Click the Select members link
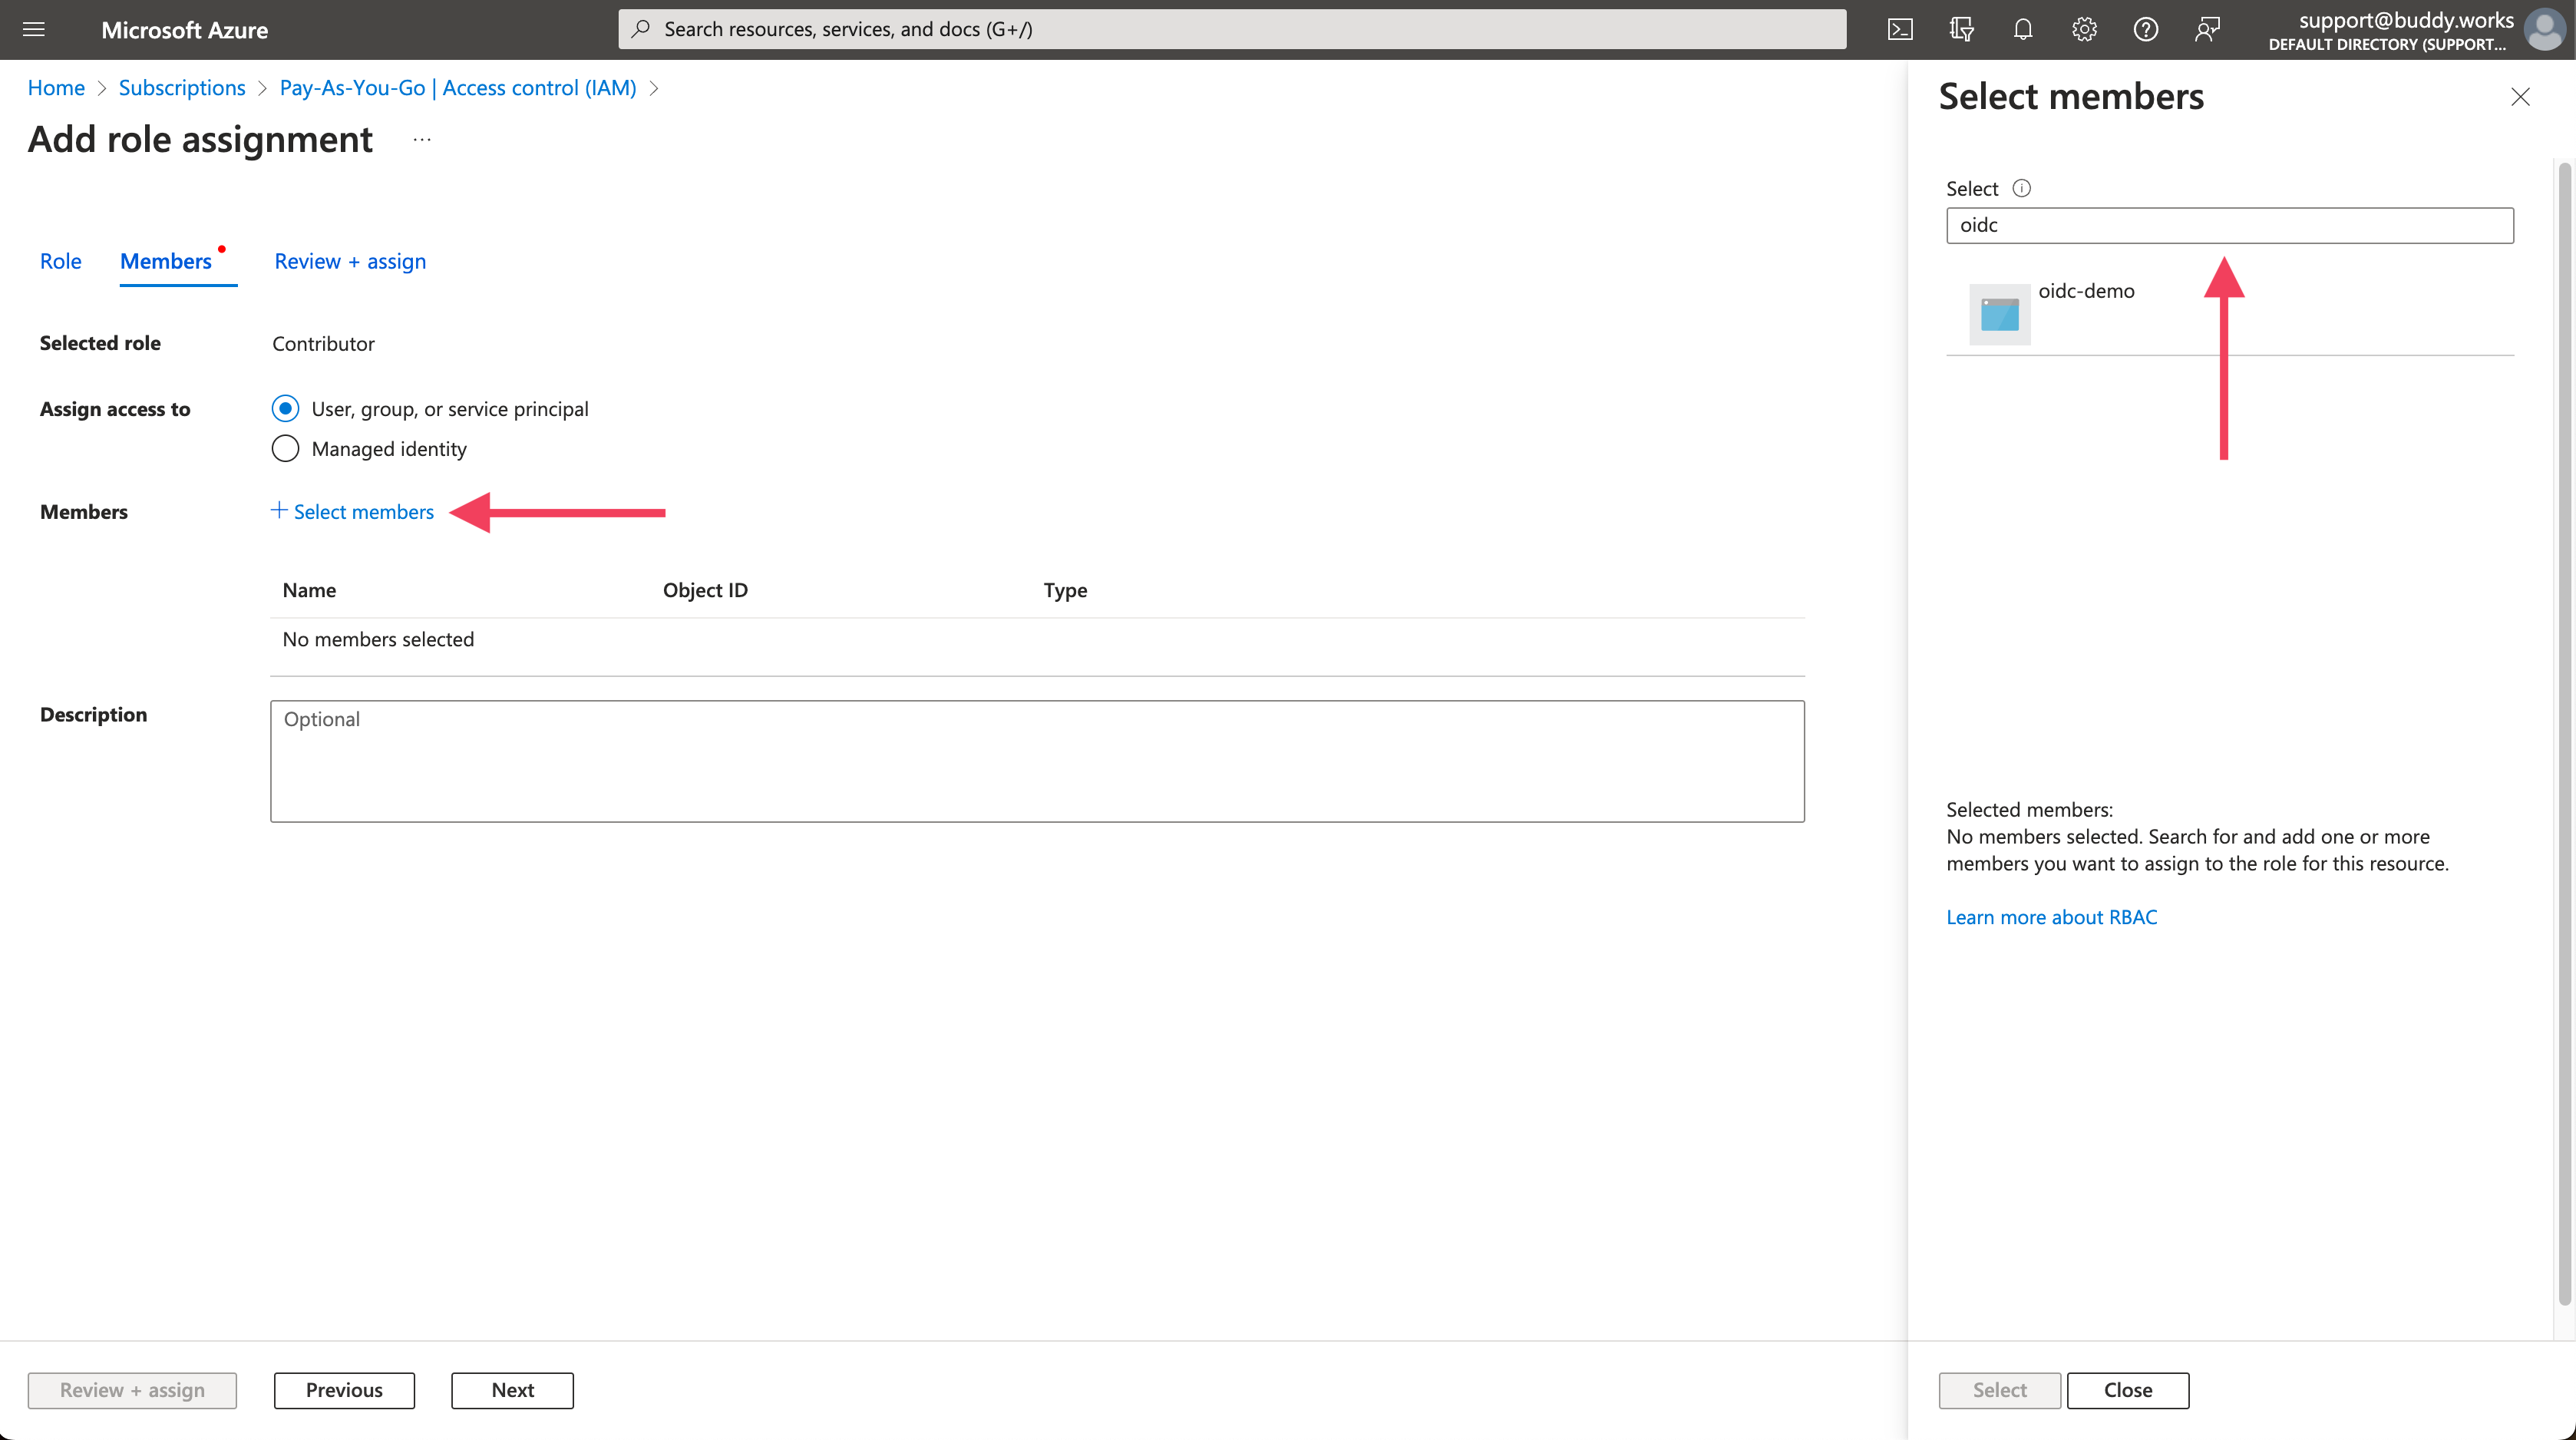The height and width of the screenshot is (1440, 2576). [364, 511]
